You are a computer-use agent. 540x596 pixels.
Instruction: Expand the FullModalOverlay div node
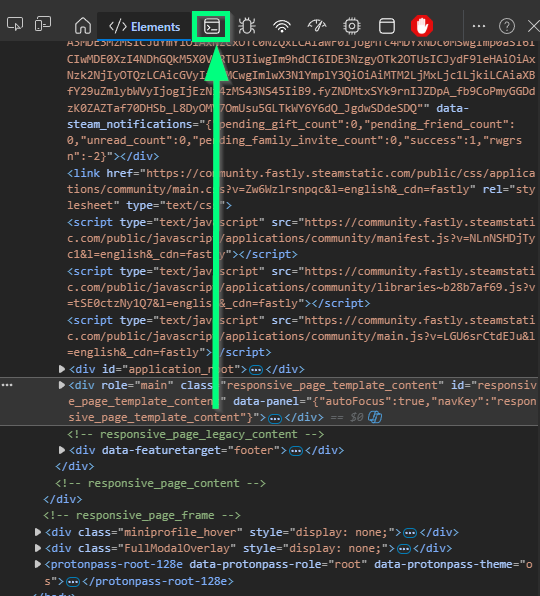[x=37, y=548]
